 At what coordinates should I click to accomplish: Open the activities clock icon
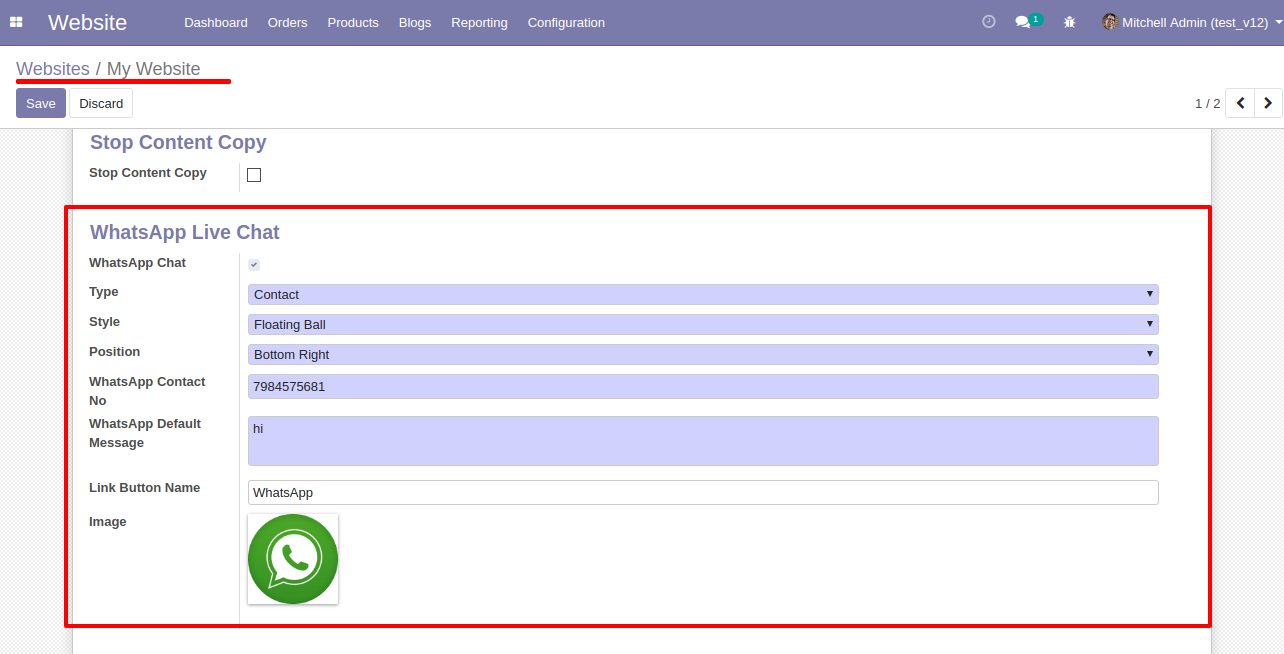(989, 21)
